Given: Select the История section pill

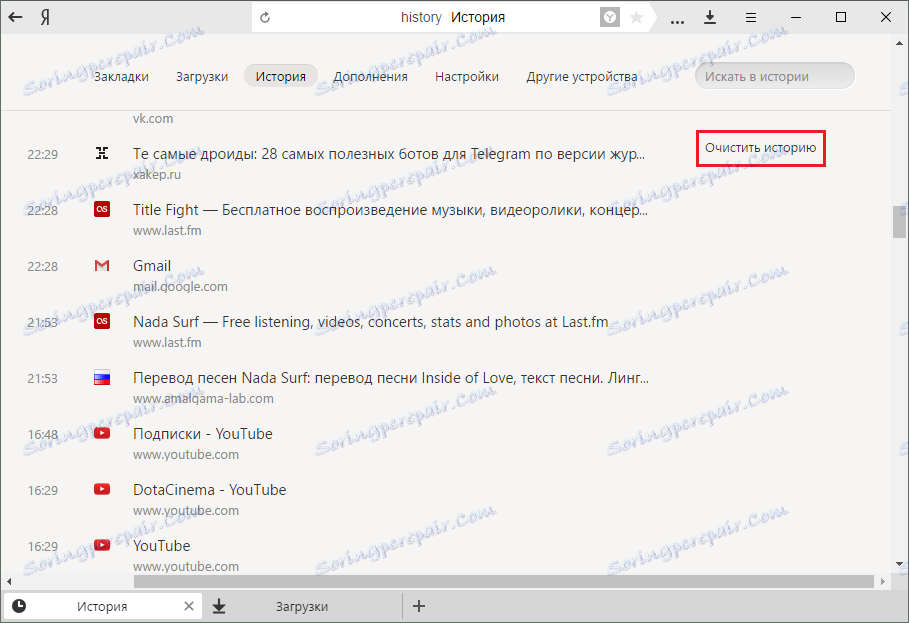Looking at the screenshot, I should 281,76.
